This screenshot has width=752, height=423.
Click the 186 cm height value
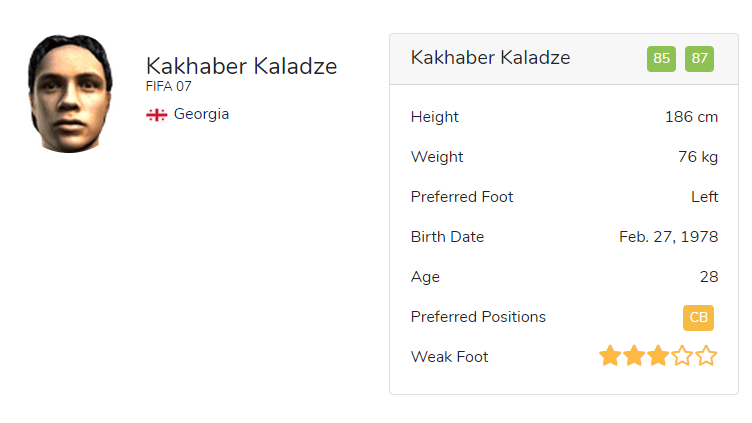(x=691, y=117)
